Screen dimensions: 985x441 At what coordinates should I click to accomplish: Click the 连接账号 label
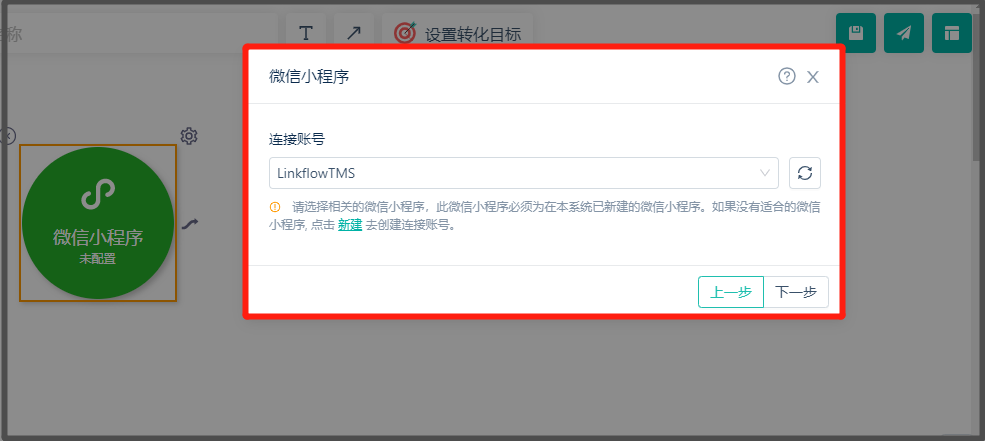tap(297, 140)
